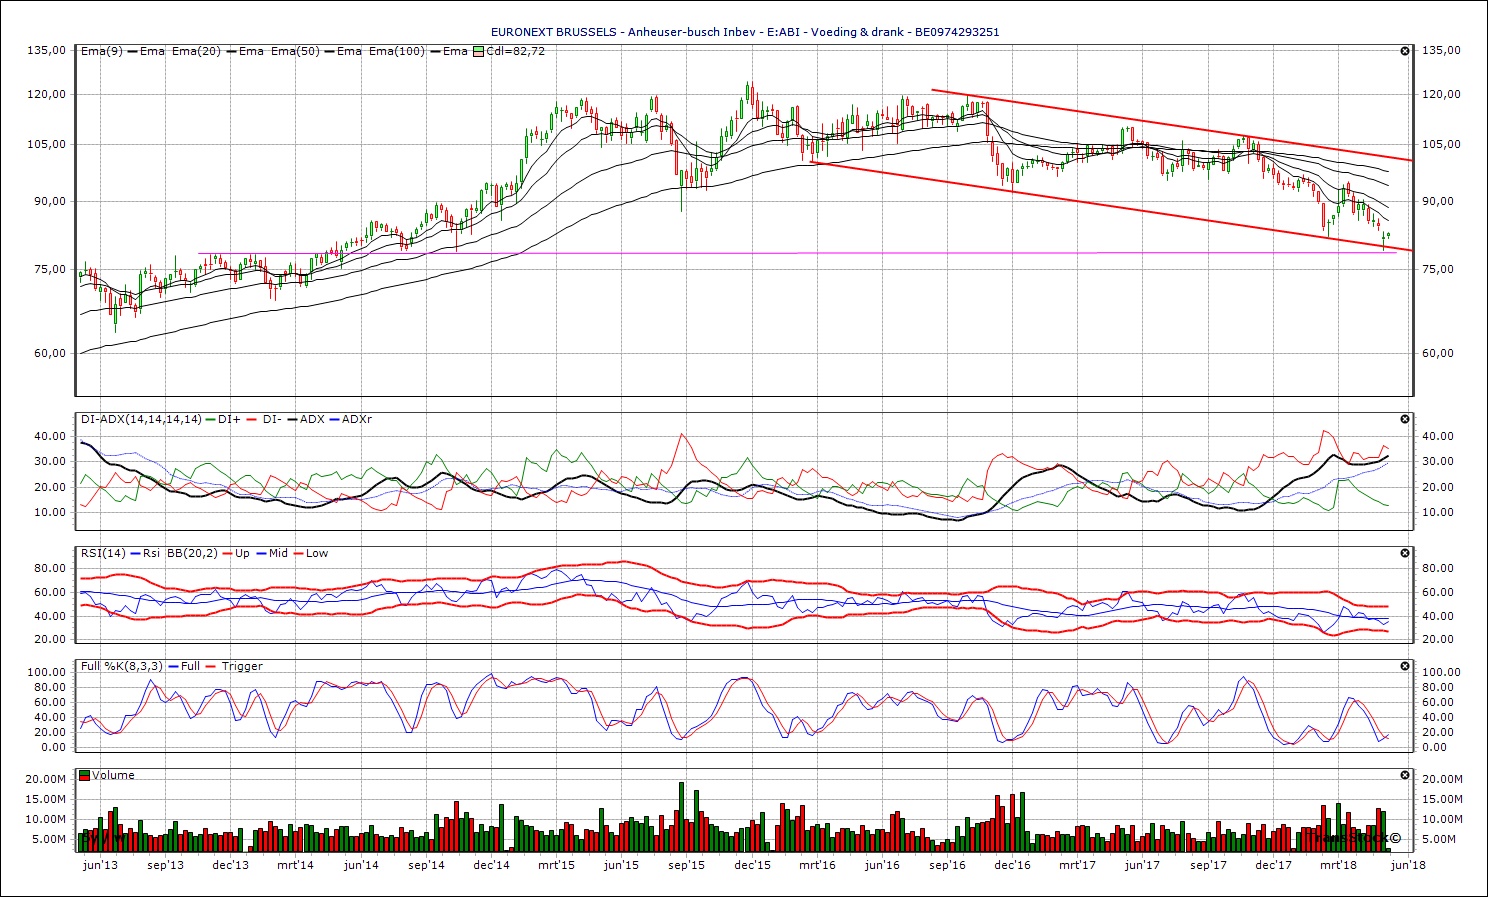Click the mrt'16 date axis label
The image size is (1488, 897).
tap(817, 865)
